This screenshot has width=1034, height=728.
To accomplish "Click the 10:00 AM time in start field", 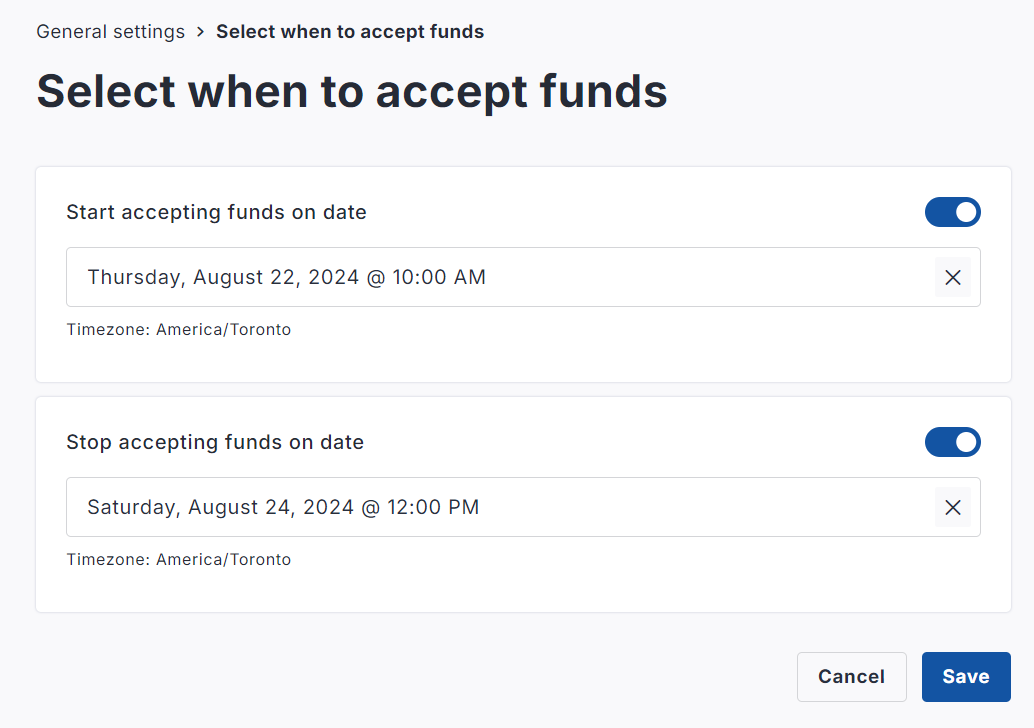I will (439, 277).
